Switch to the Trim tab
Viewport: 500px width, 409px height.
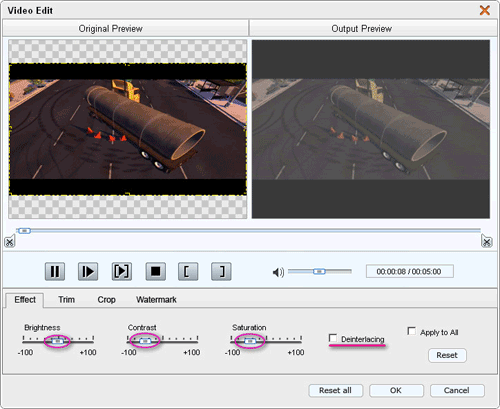(x=67, y=300)
